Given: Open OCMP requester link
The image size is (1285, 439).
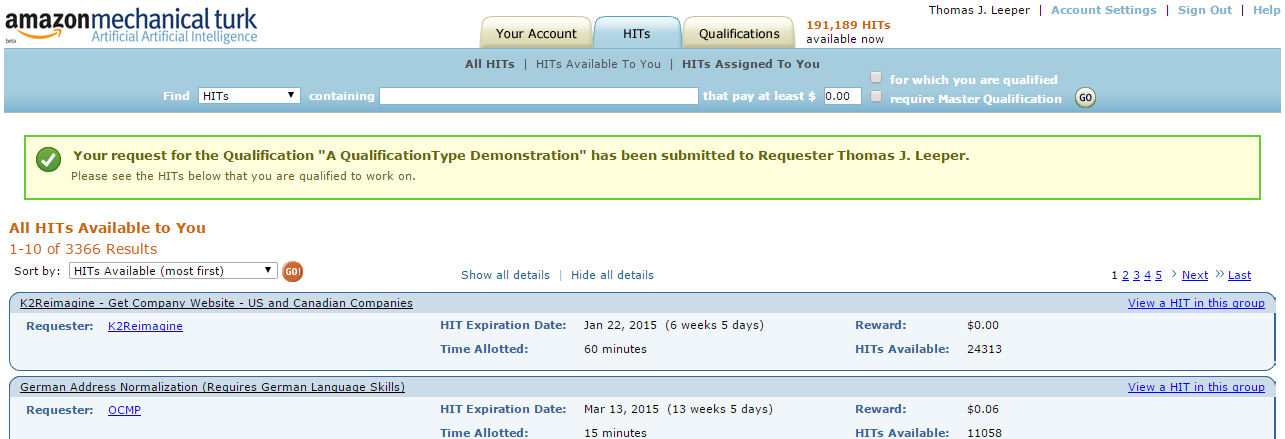Looking at the screenshot, I should [124, 410].
